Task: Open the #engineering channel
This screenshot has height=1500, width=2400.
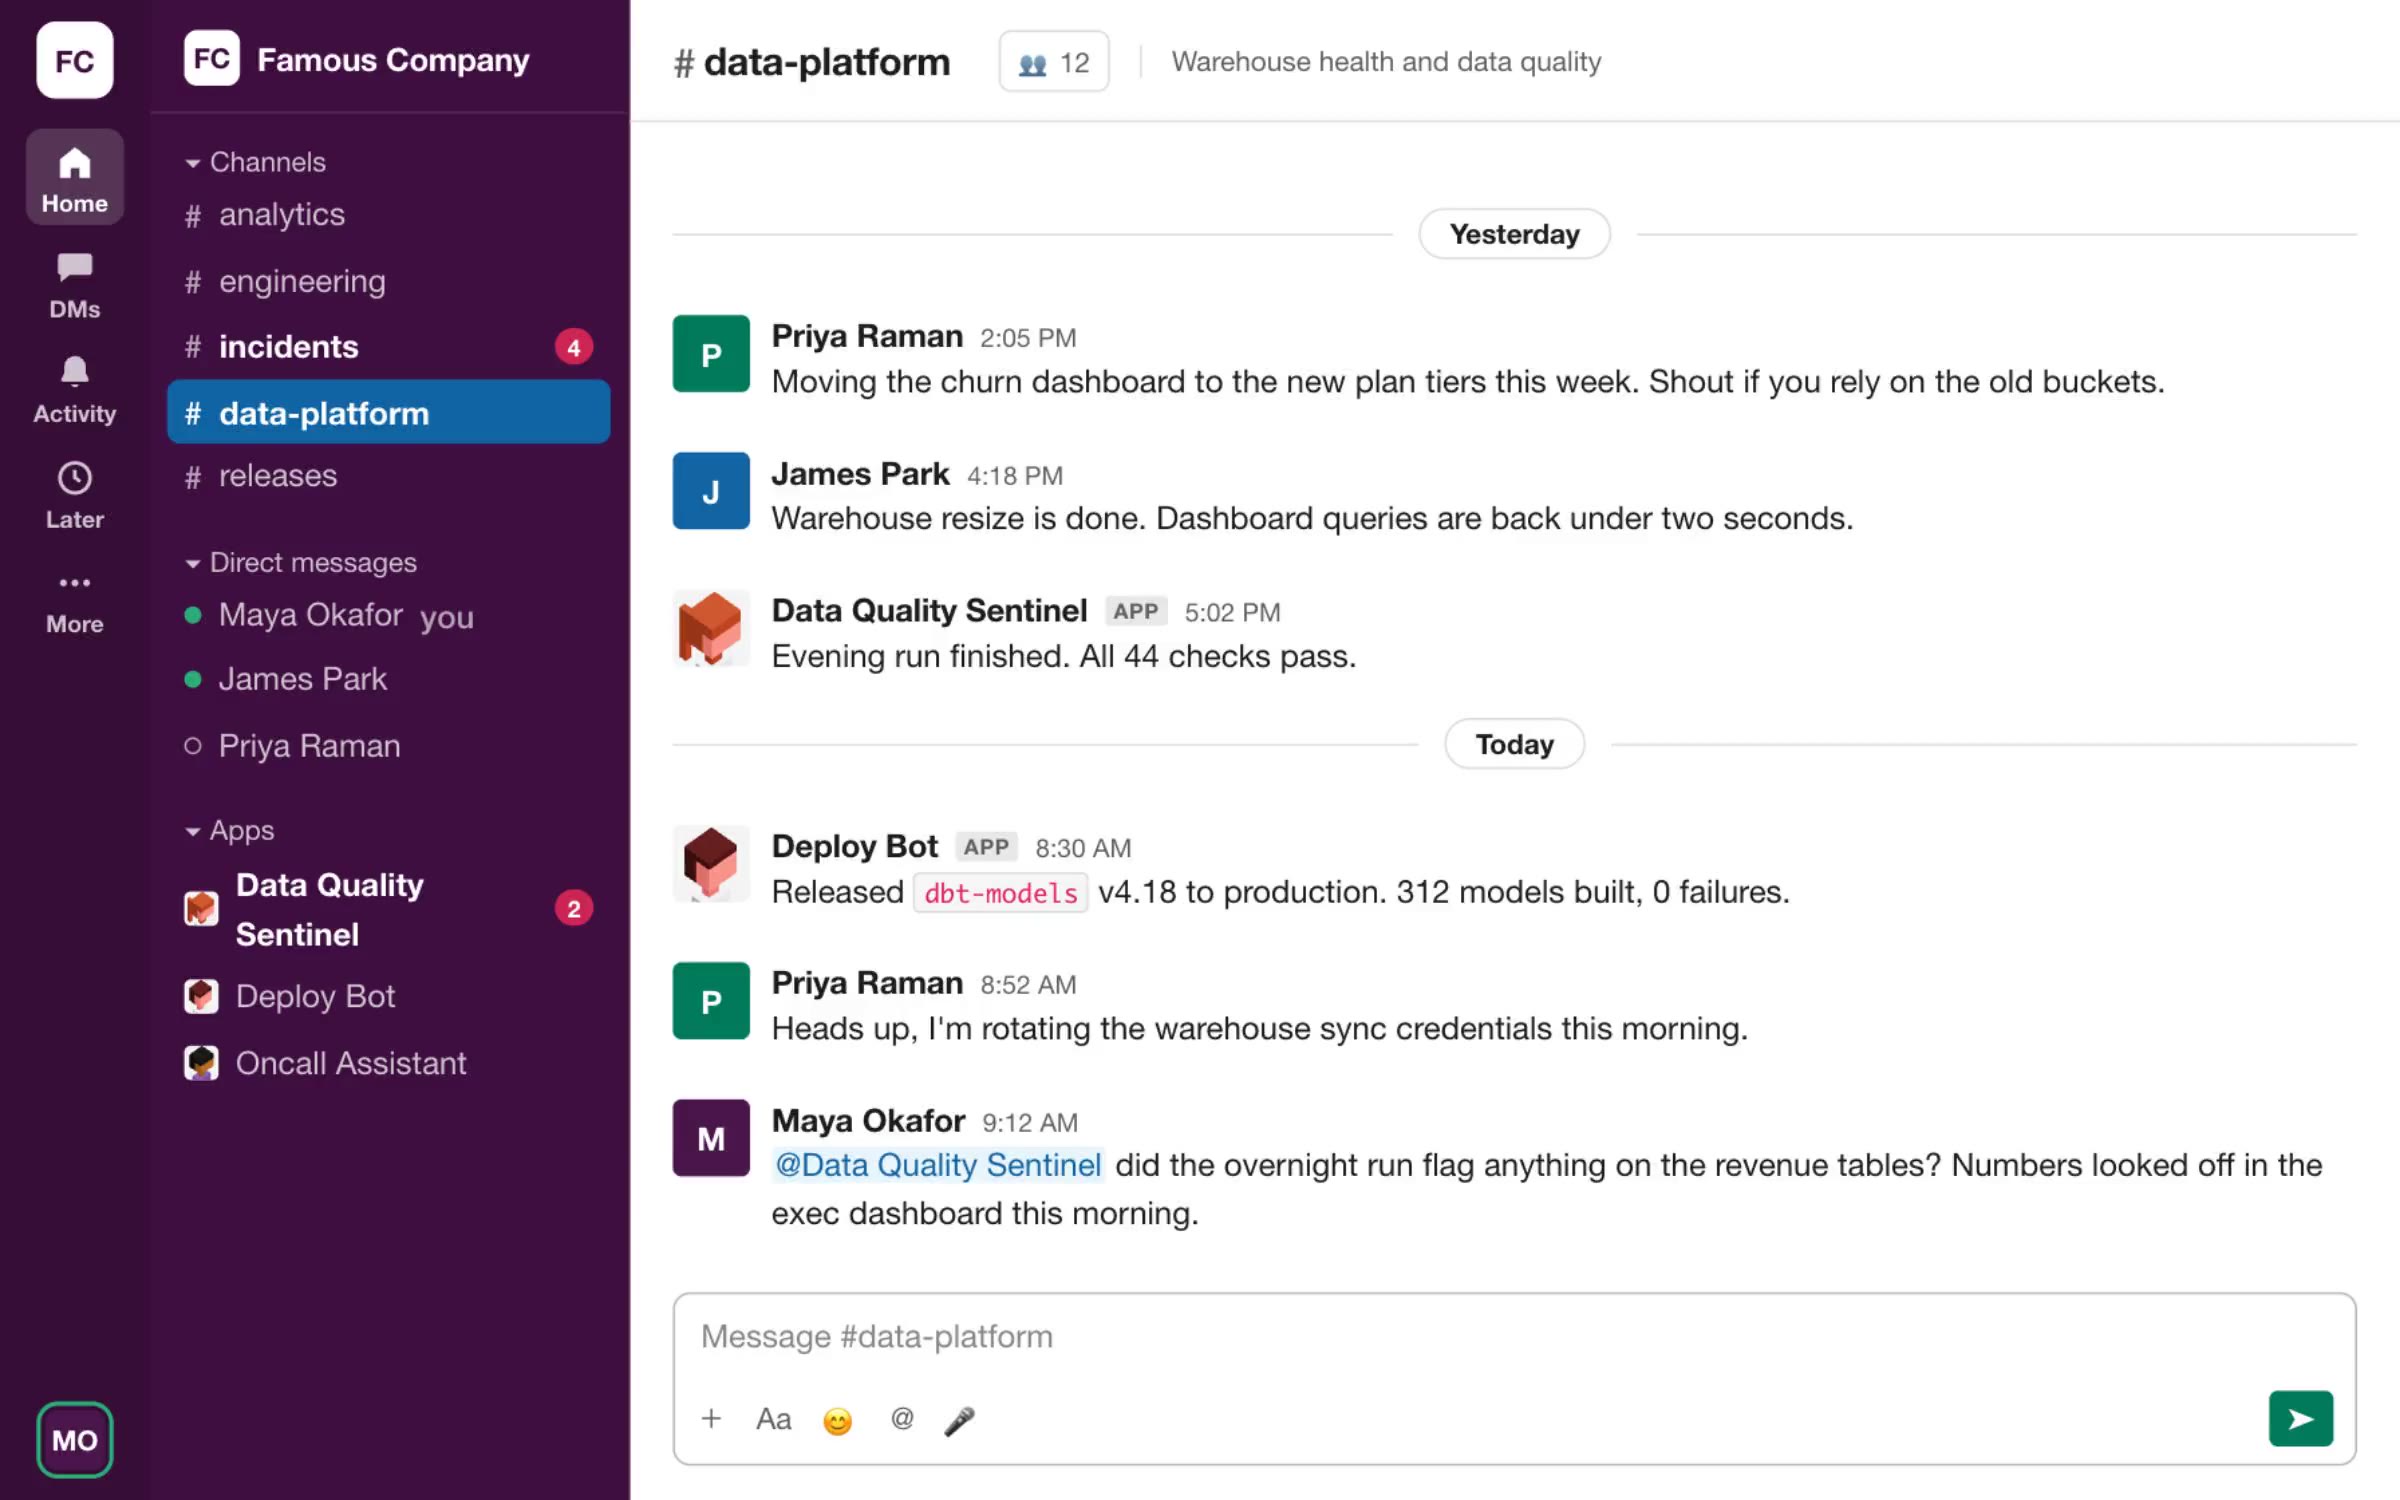Action: (388, 281)
